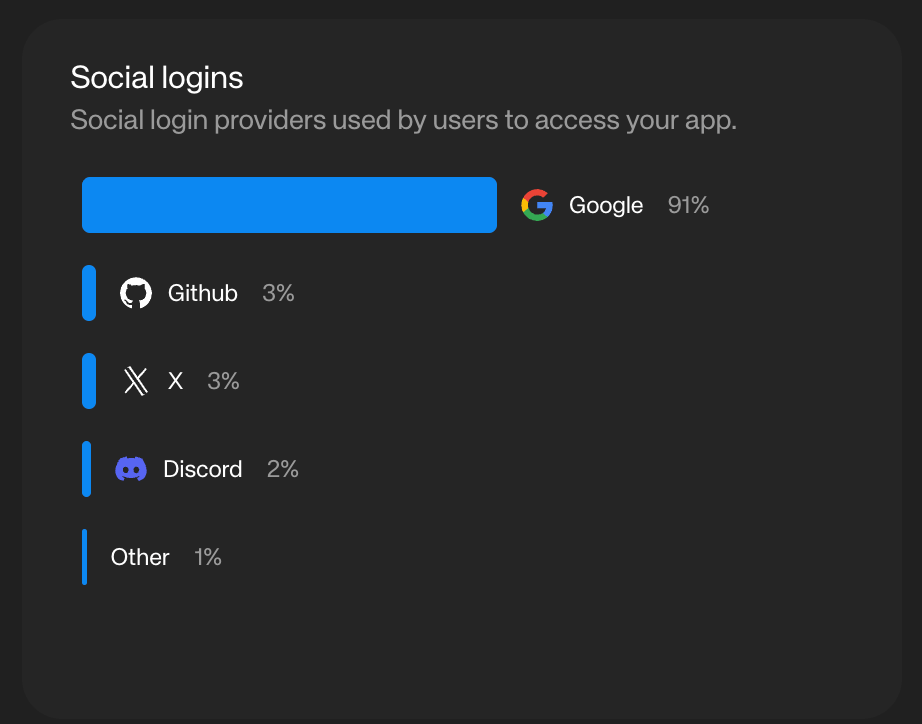Click the X provider name text

(176, 381)
